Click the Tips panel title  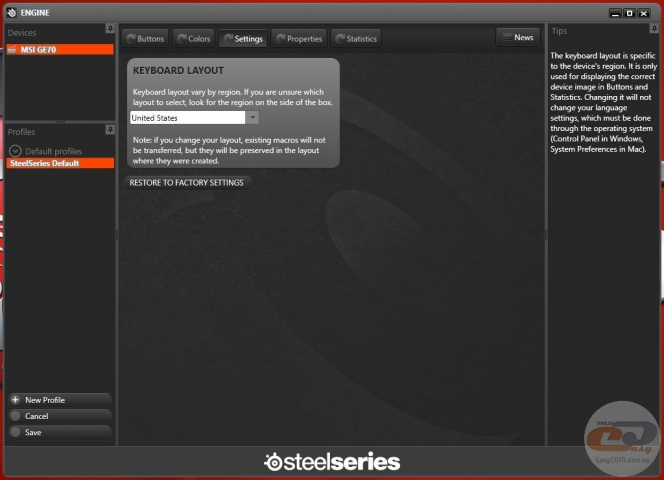559,31
